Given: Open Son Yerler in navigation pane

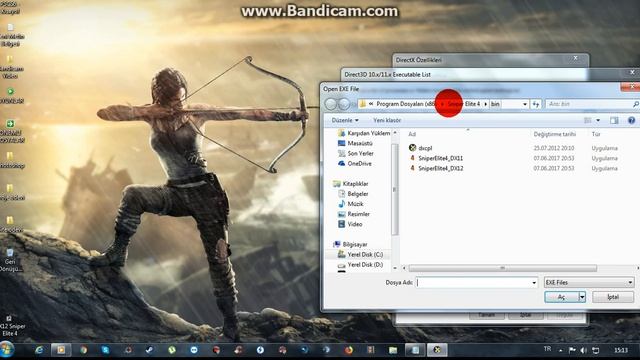Looking at the screenshot, I should pyautogui.click(x=356, y=153).
